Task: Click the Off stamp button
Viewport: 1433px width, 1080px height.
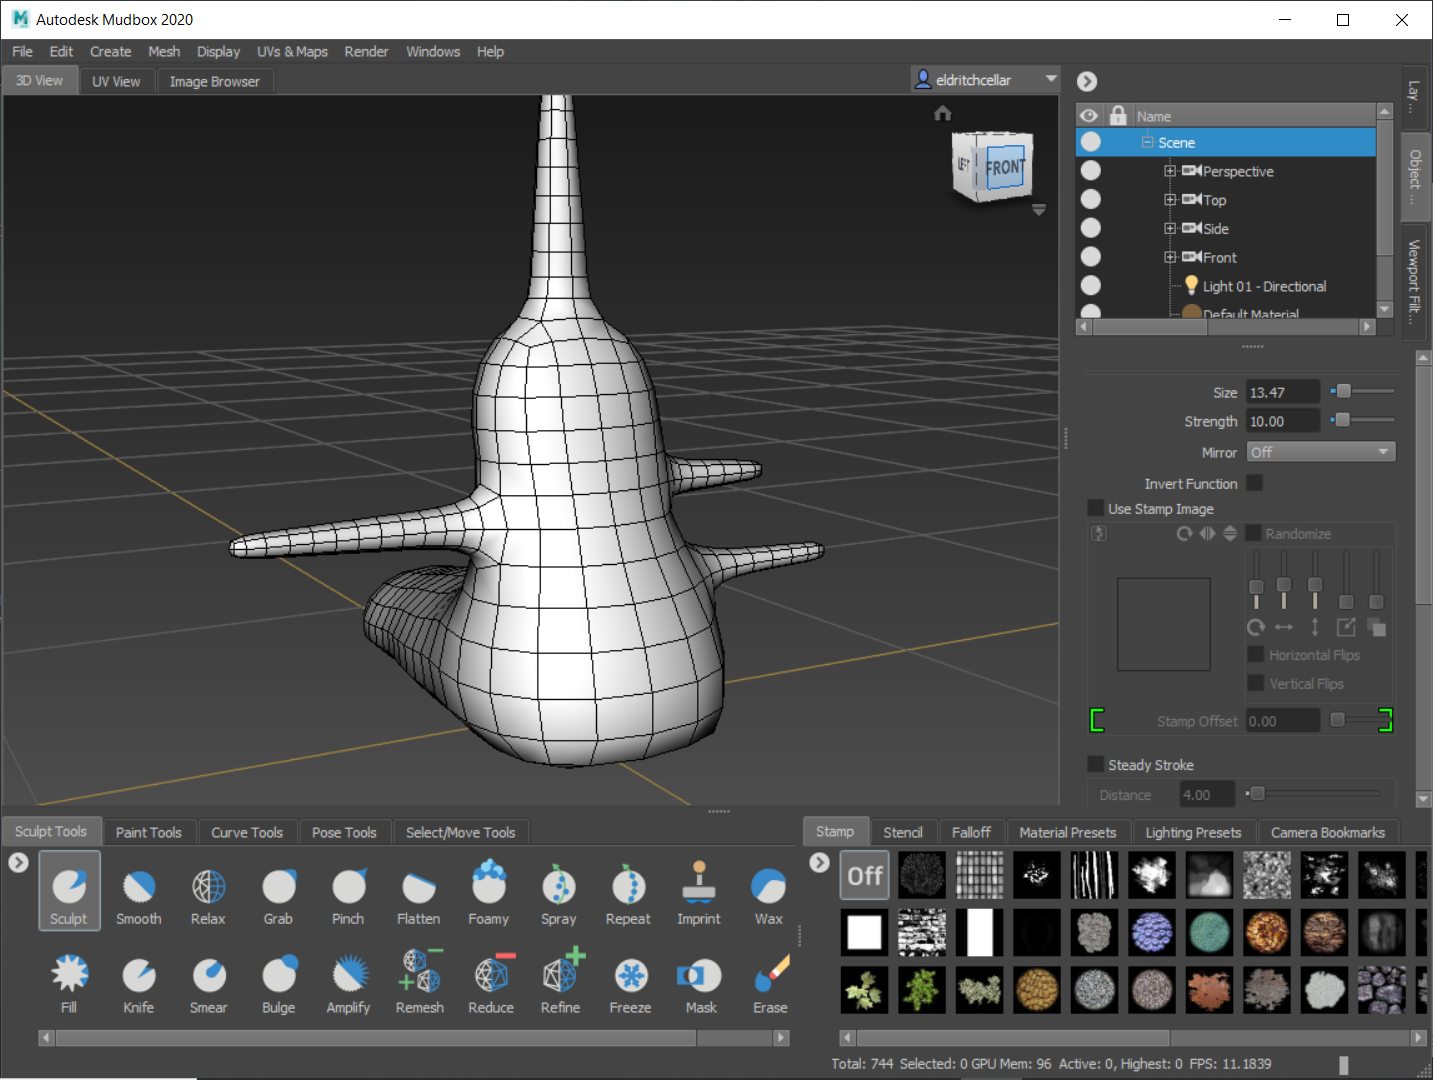Action: click(864, 876)
